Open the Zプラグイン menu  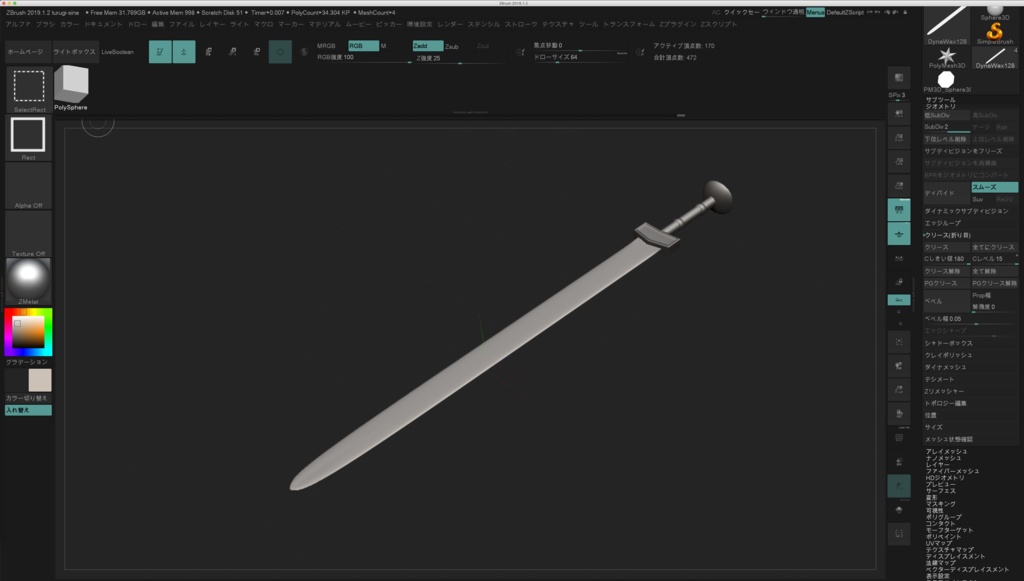pos(677,24)
